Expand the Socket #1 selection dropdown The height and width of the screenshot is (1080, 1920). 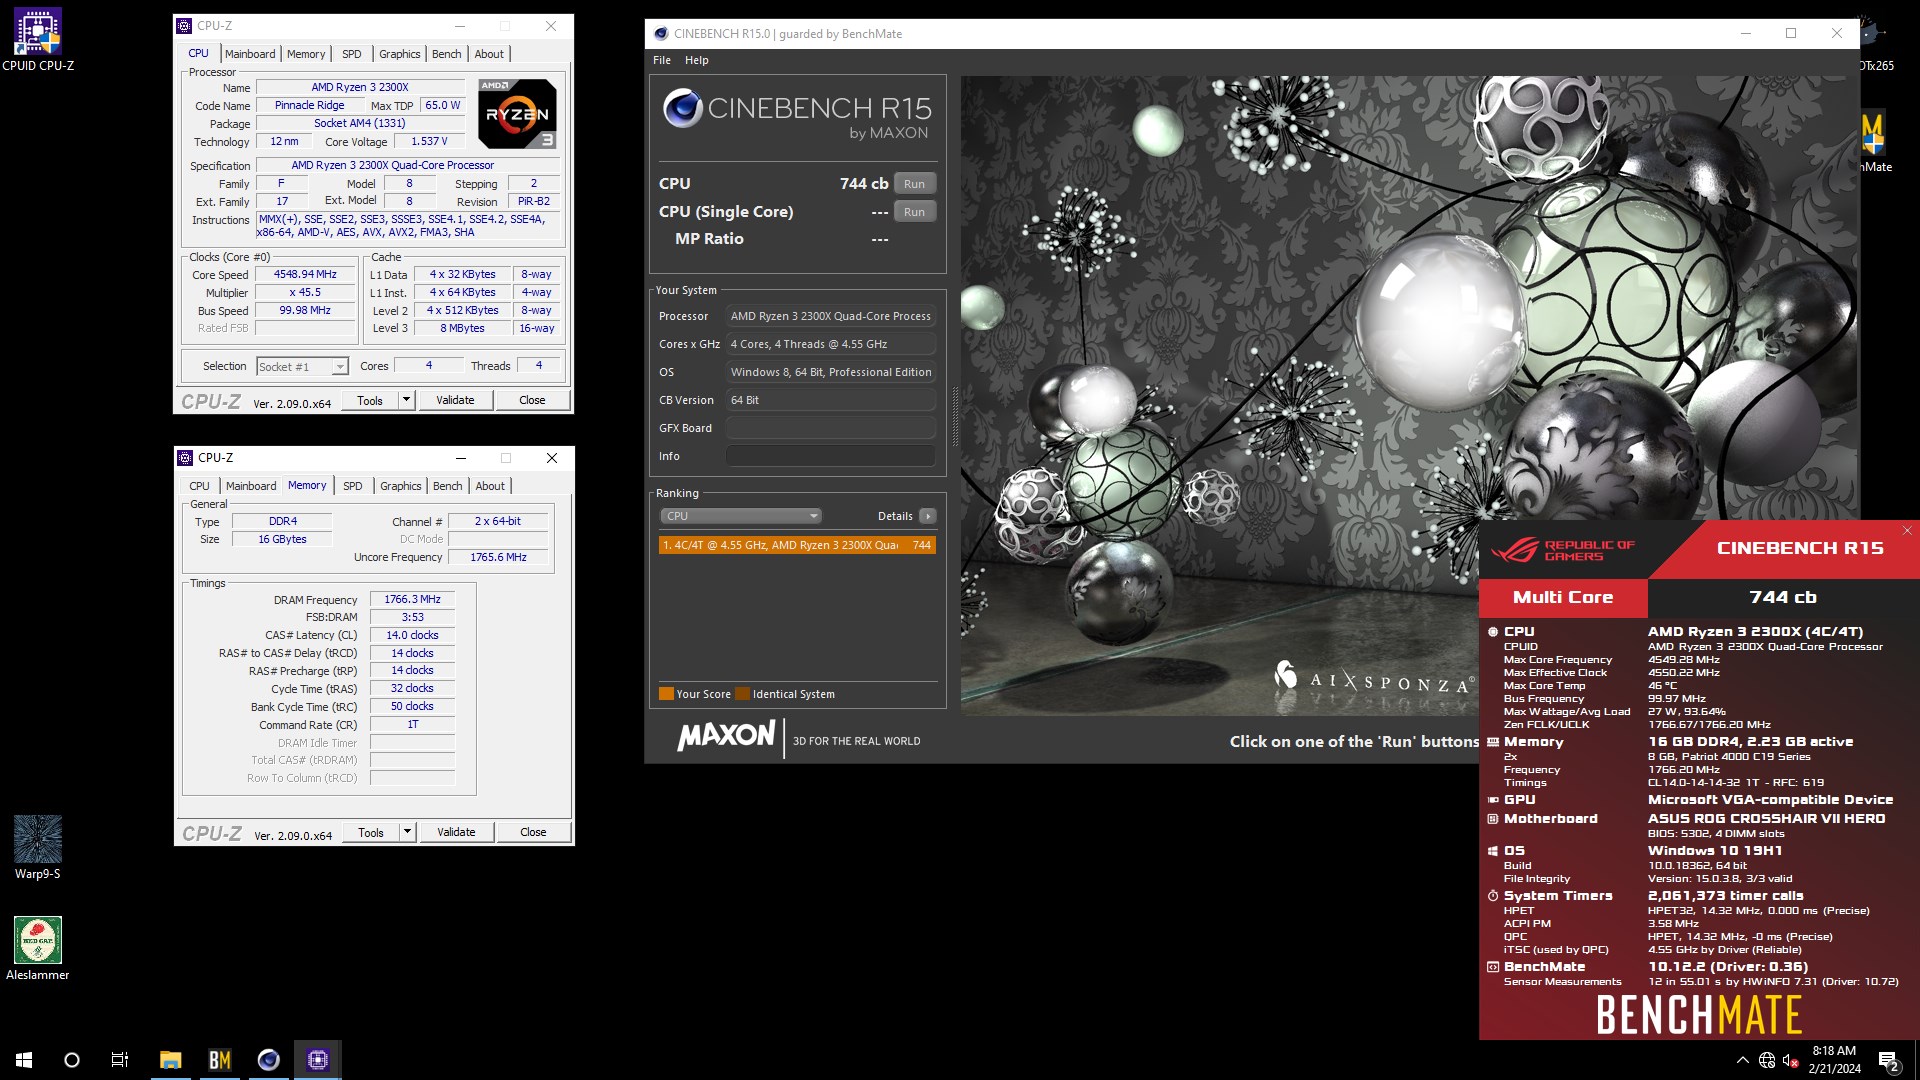(340, 367)
